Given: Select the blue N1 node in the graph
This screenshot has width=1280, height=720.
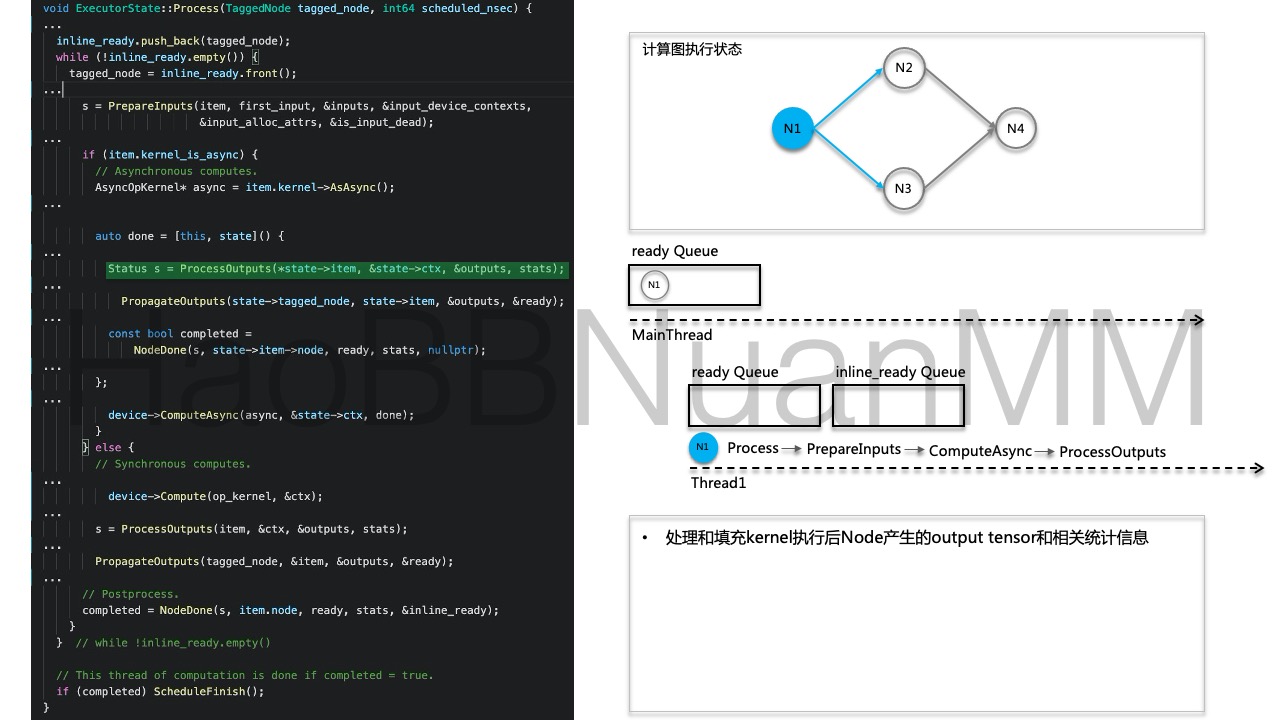Looking at the screenshot, I should click(791, 128).
